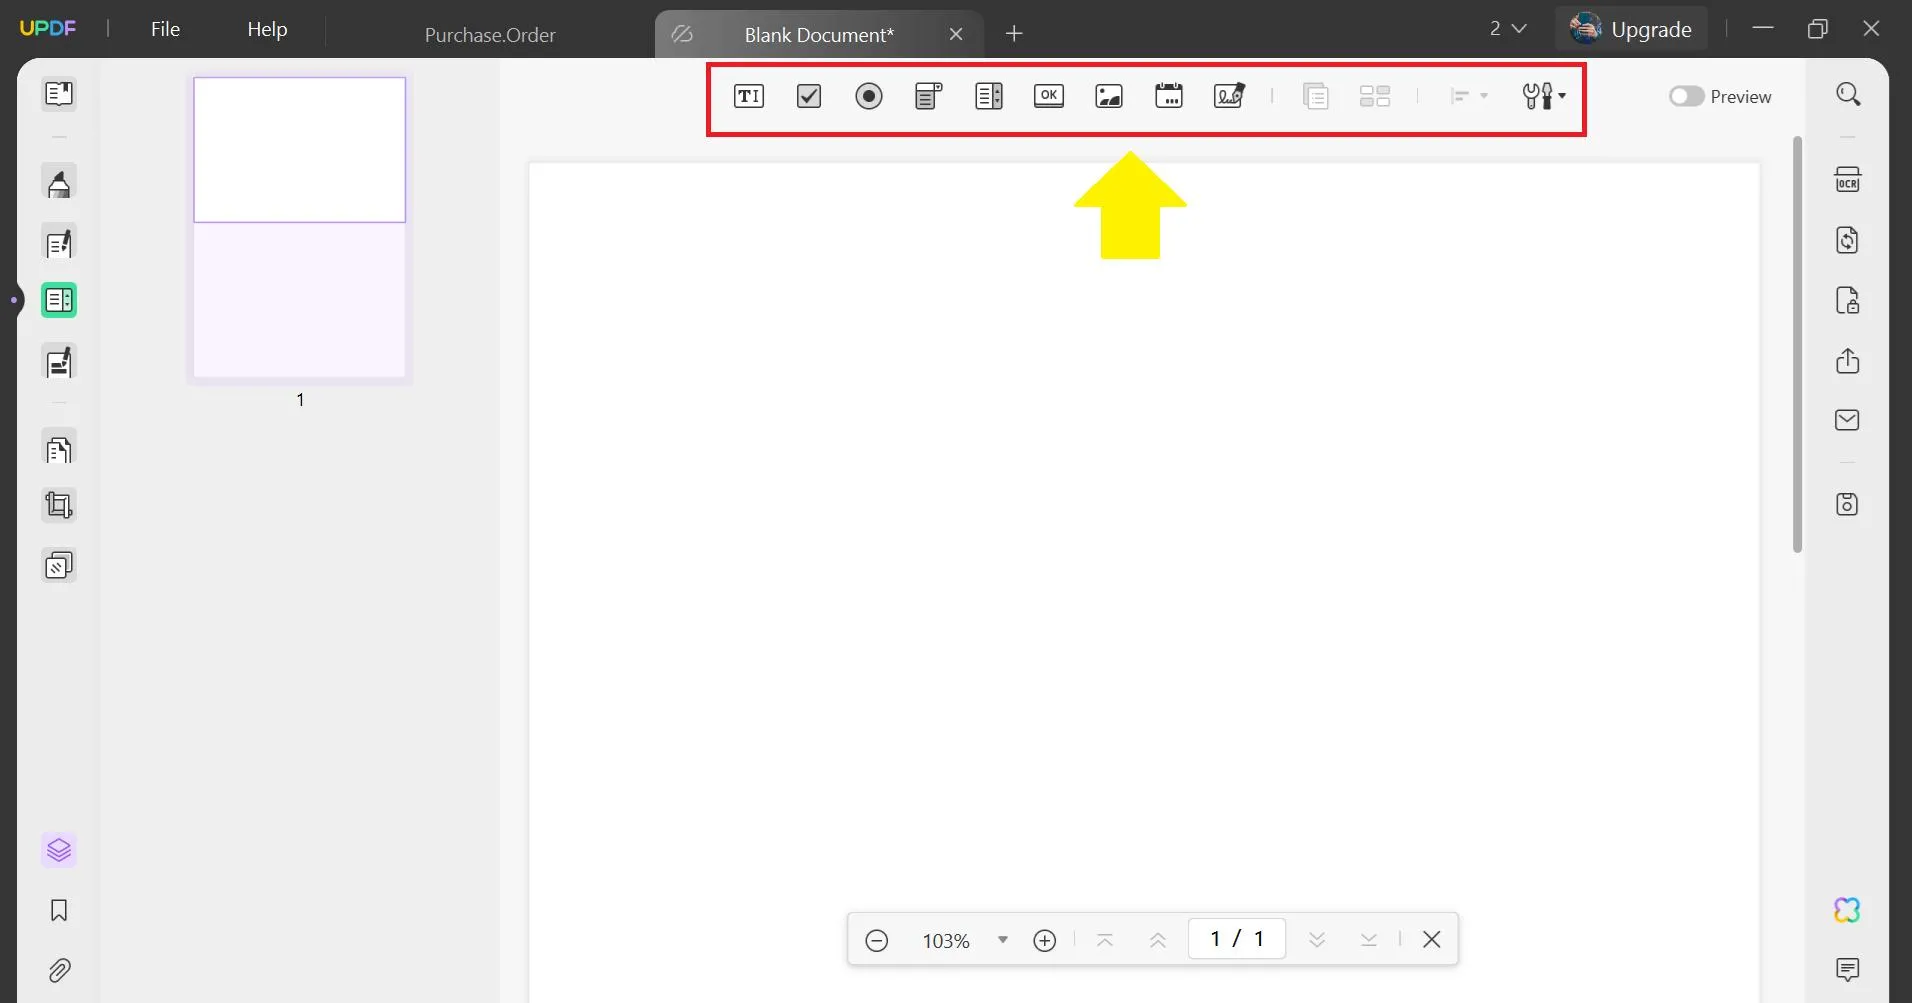The height and width of the screenshot is (1003, 1912).
Task: Select the Digital Signature field tool
Action: click(x=1228, y=96)
